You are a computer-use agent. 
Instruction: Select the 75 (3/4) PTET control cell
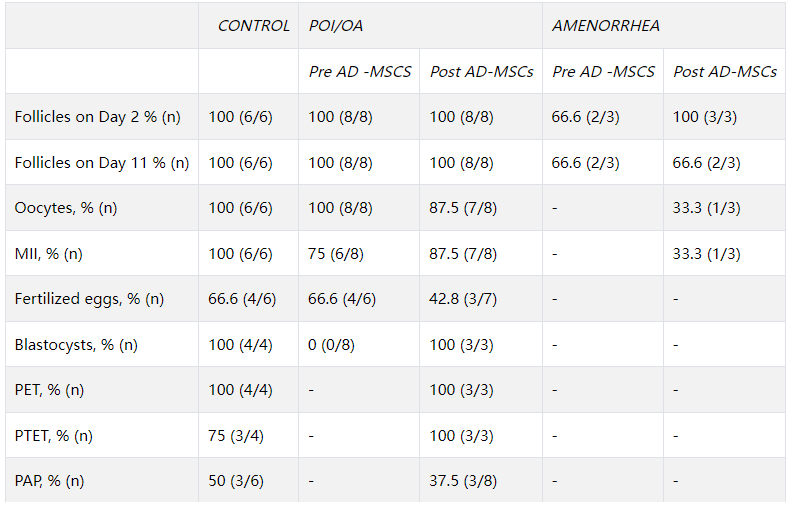236,436
